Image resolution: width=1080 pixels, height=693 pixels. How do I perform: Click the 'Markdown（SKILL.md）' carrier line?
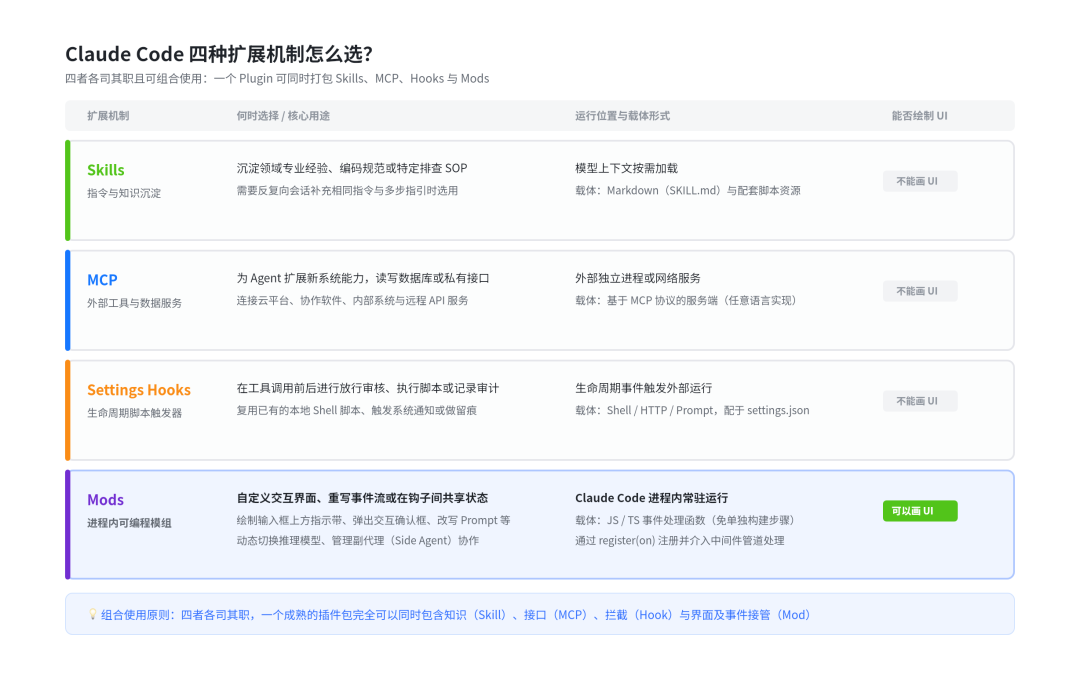point(688,191)
